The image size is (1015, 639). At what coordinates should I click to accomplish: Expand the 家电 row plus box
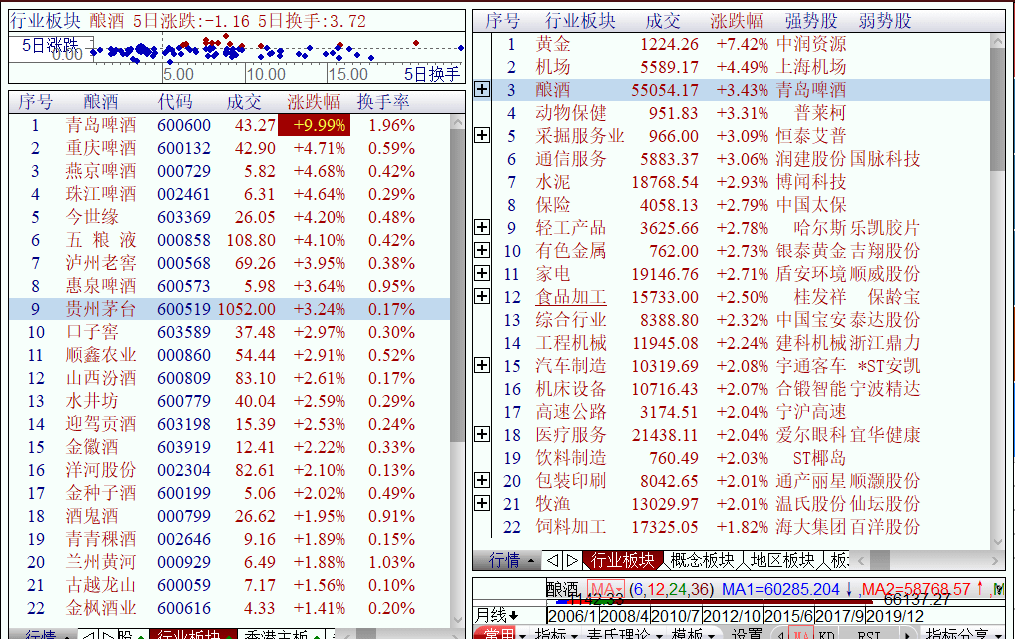click(x=482, y=273)
